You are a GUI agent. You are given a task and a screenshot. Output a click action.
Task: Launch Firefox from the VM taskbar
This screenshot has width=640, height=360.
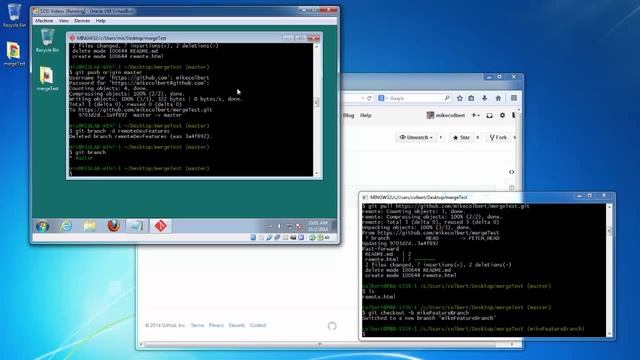(x=113, y=226)
